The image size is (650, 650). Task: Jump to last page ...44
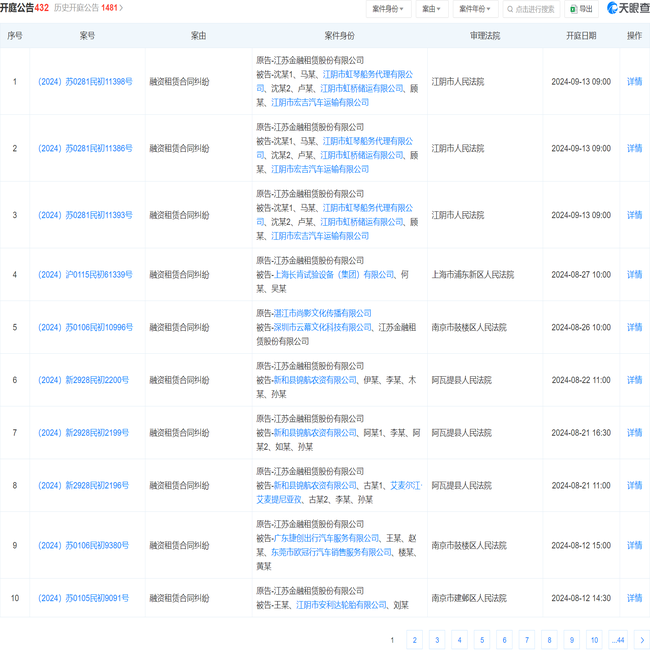tap(618, 640)
